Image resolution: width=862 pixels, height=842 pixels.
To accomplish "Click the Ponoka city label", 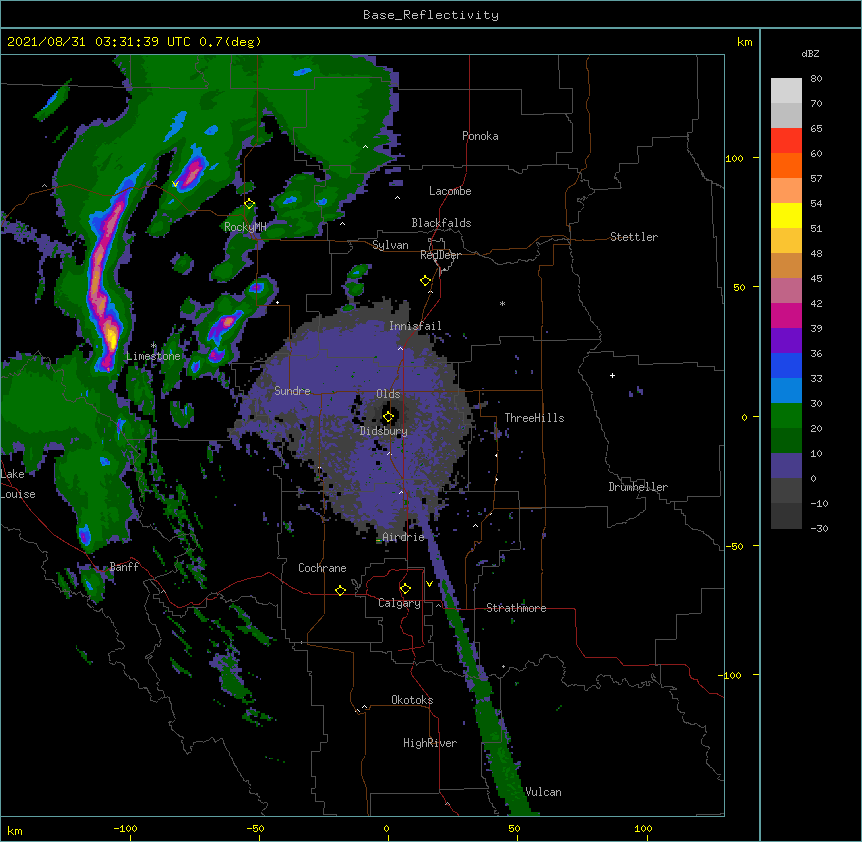I will pyautogui.click(x=480, y=136).
